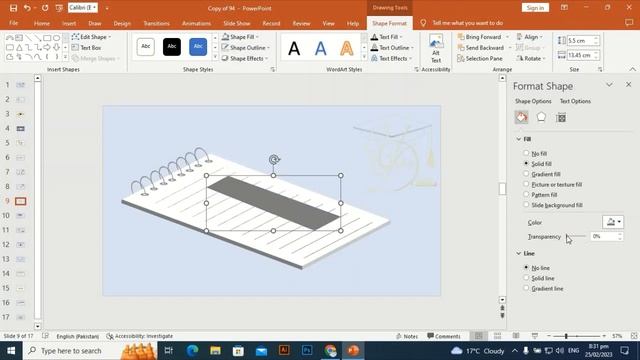Apply black Abc shape style
The width and height of the screenshot is (640, 360).
(172, 47)
